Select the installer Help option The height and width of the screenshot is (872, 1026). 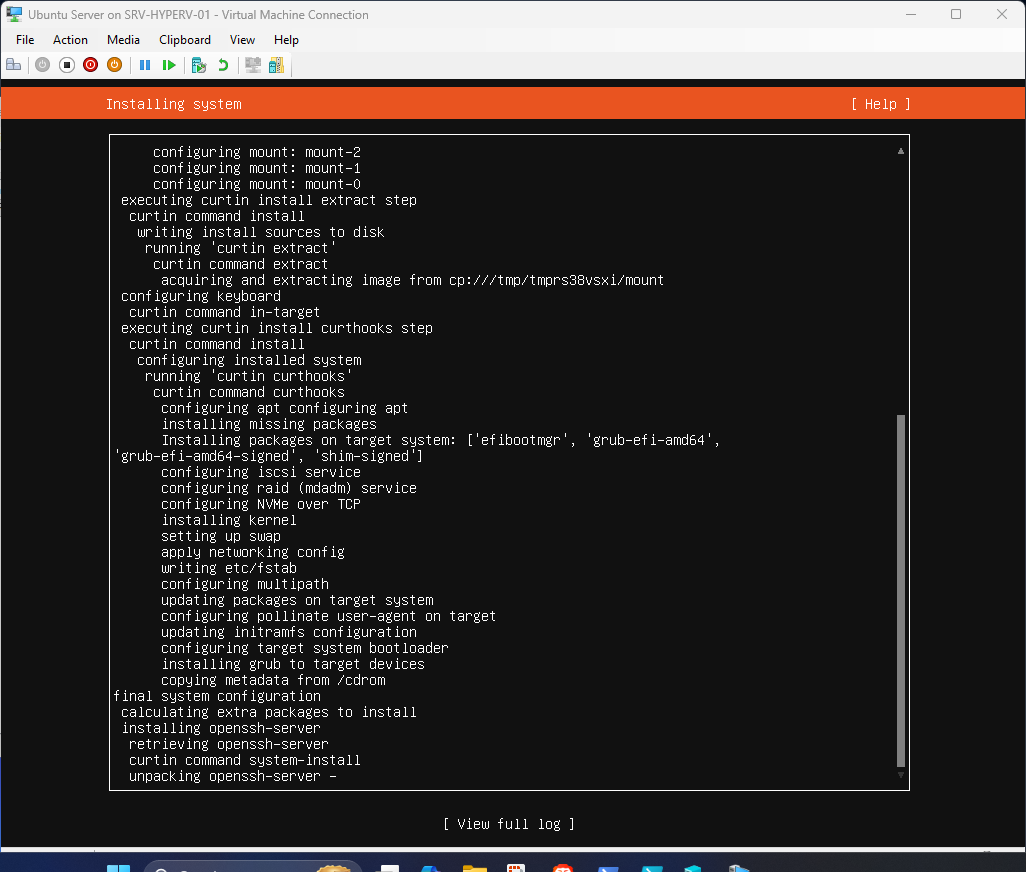(x=879, y=103)
